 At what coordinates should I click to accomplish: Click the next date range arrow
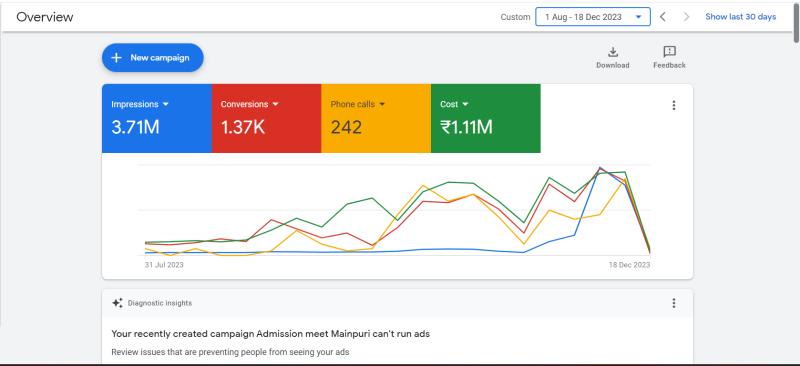686,17
